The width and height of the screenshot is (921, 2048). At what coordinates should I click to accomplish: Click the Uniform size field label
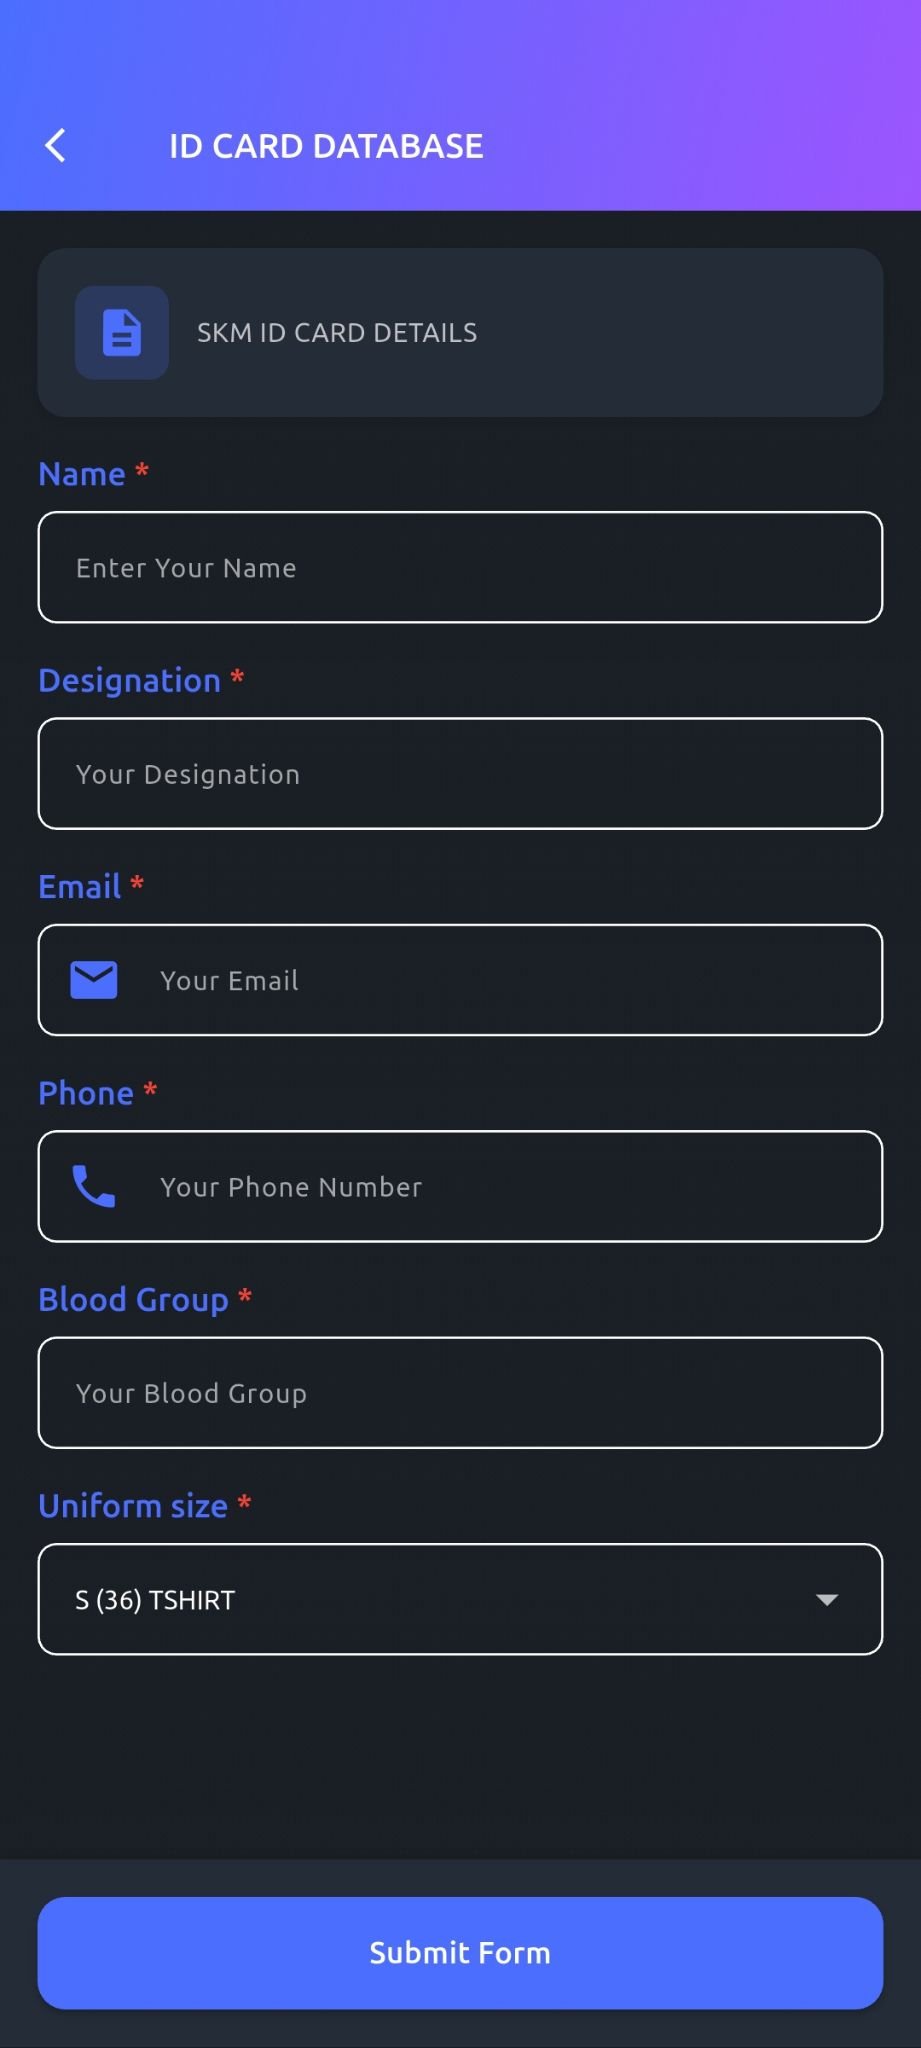133,1506
